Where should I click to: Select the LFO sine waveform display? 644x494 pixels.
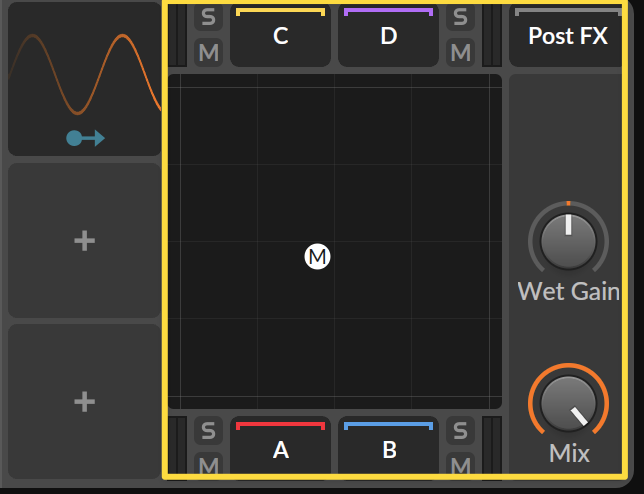tap(85, 74)
